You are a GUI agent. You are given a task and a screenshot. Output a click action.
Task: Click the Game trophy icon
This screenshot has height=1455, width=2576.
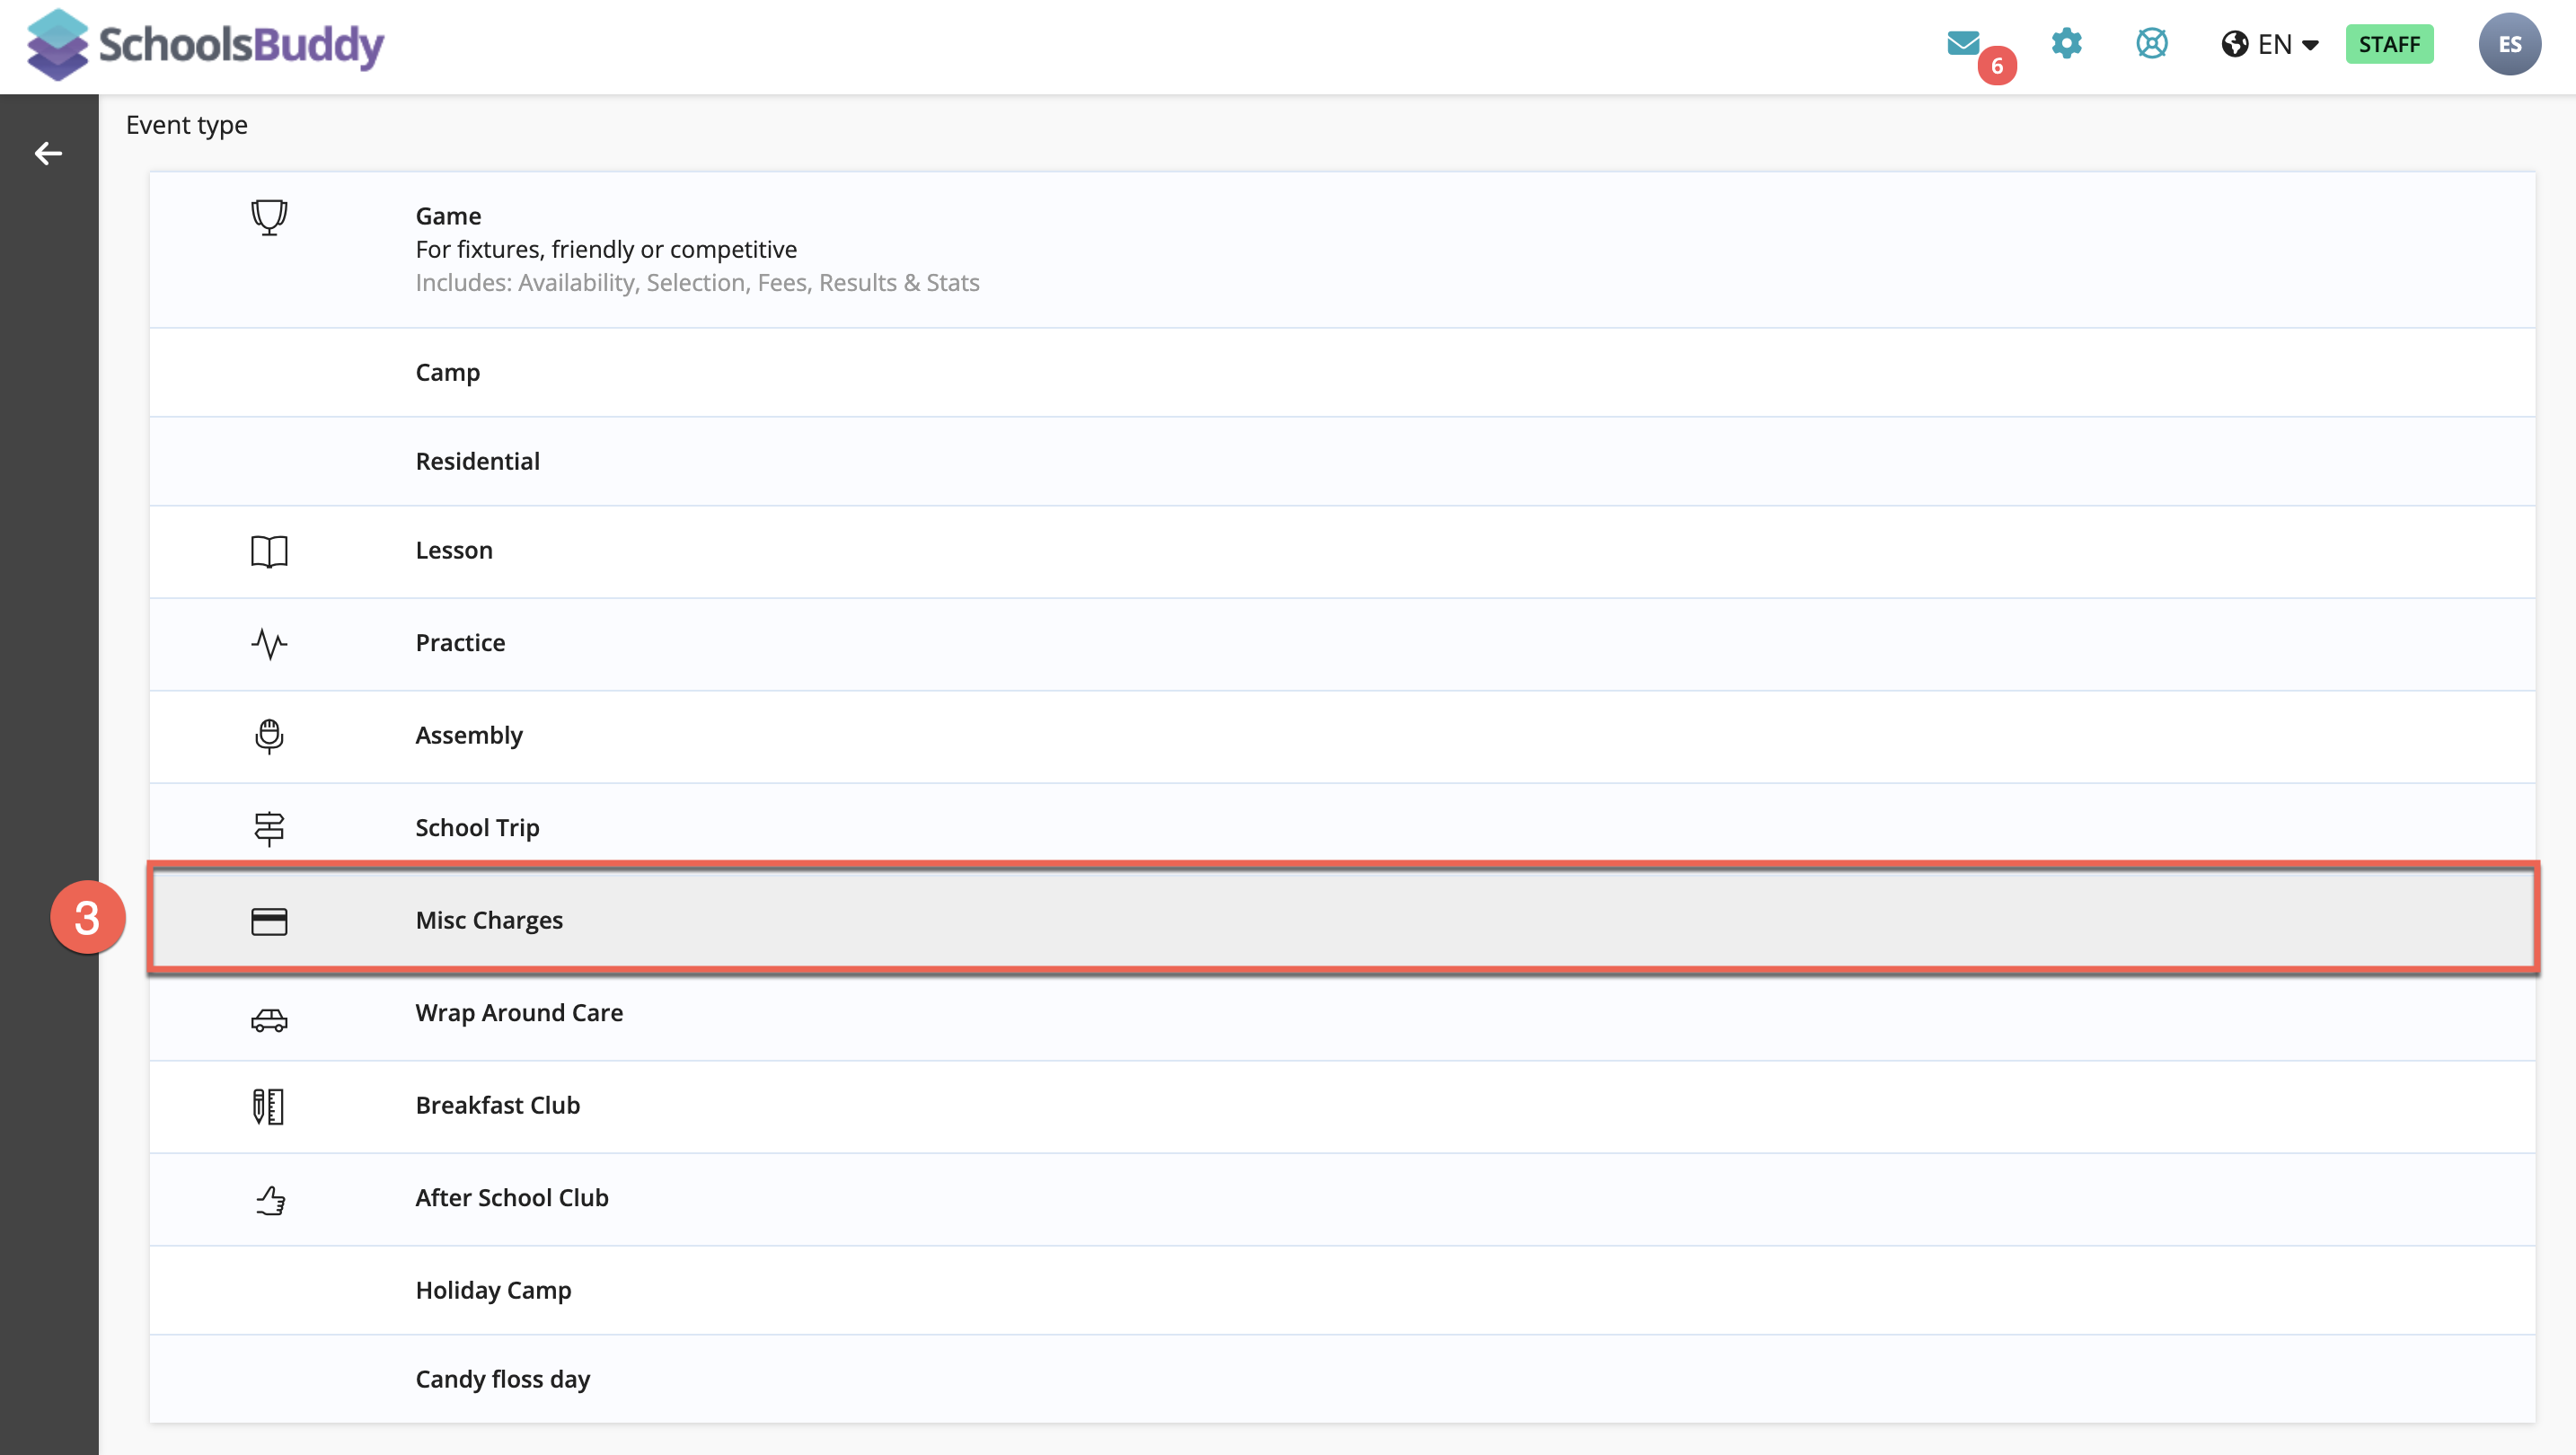point(269,217)
